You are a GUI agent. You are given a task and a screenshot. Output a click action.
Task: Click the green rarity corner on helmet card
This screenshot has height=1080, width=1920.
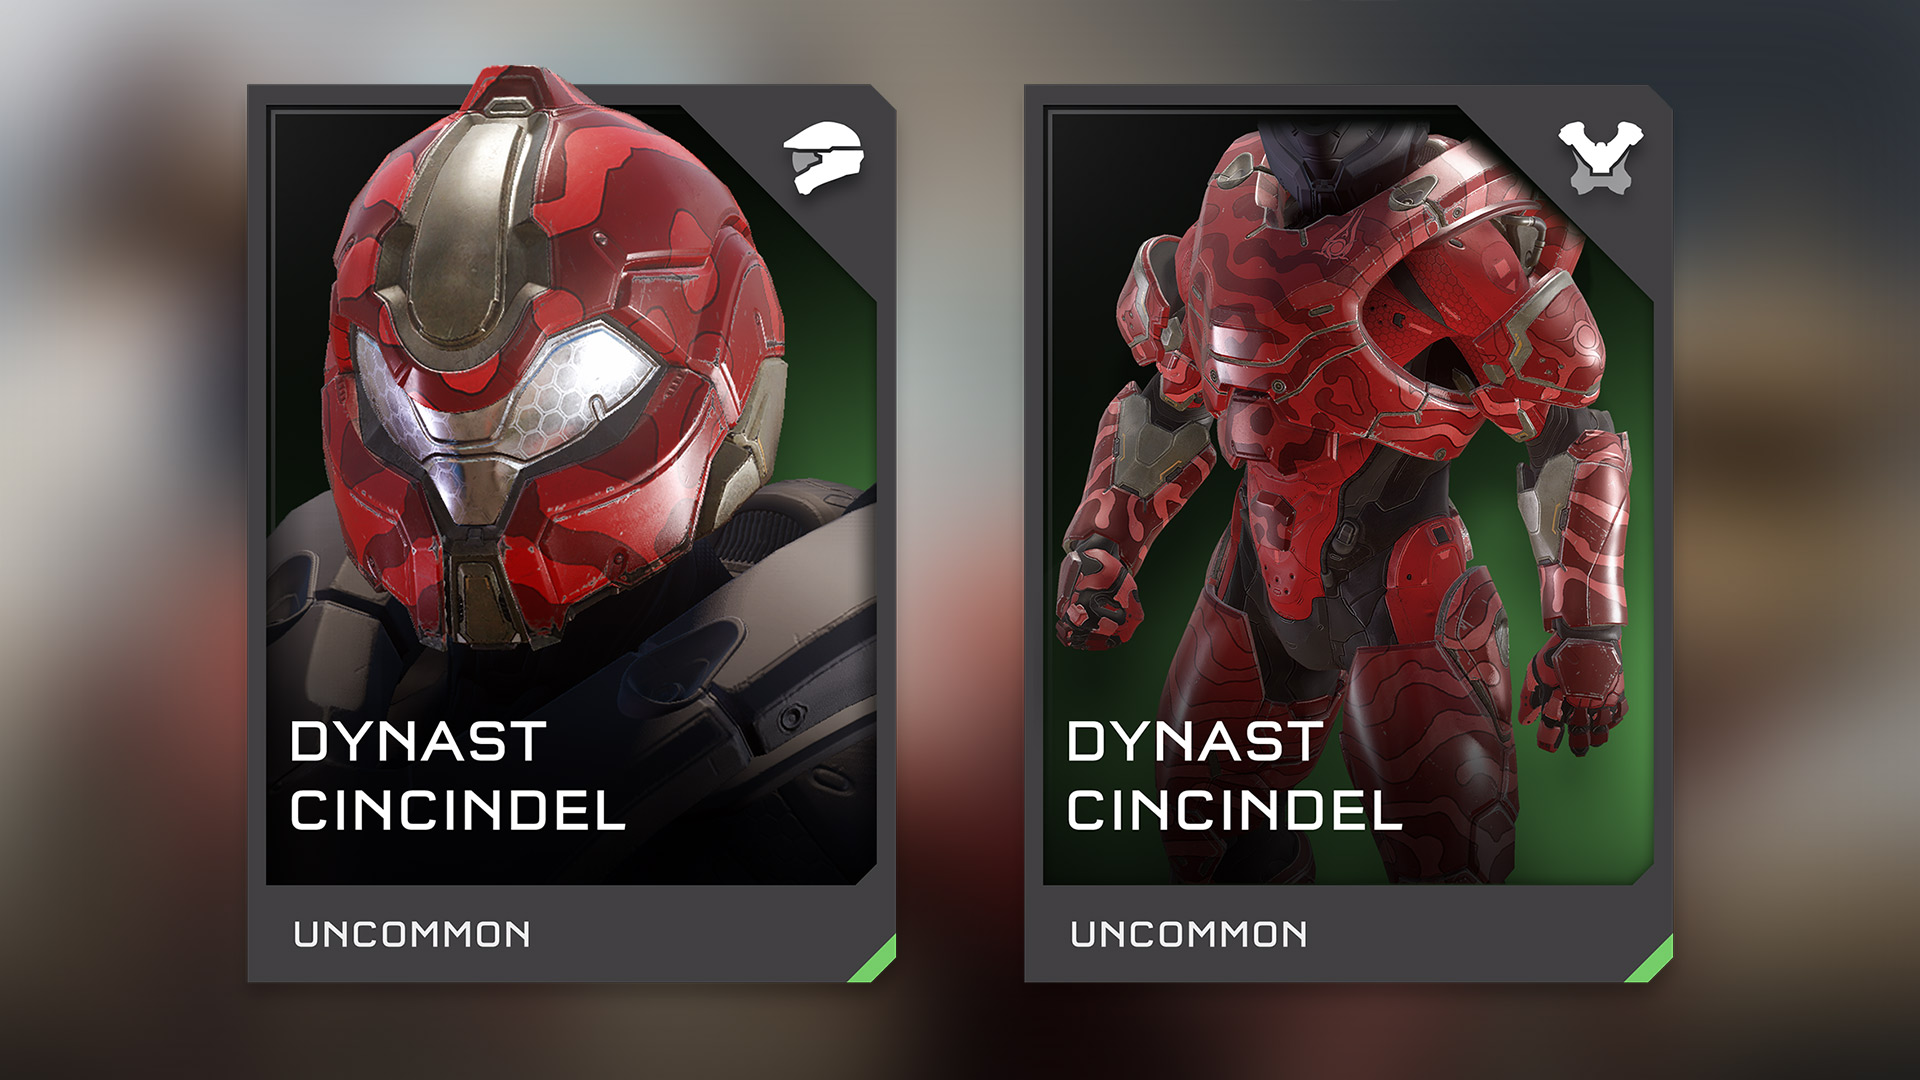(x=873, y=960)
